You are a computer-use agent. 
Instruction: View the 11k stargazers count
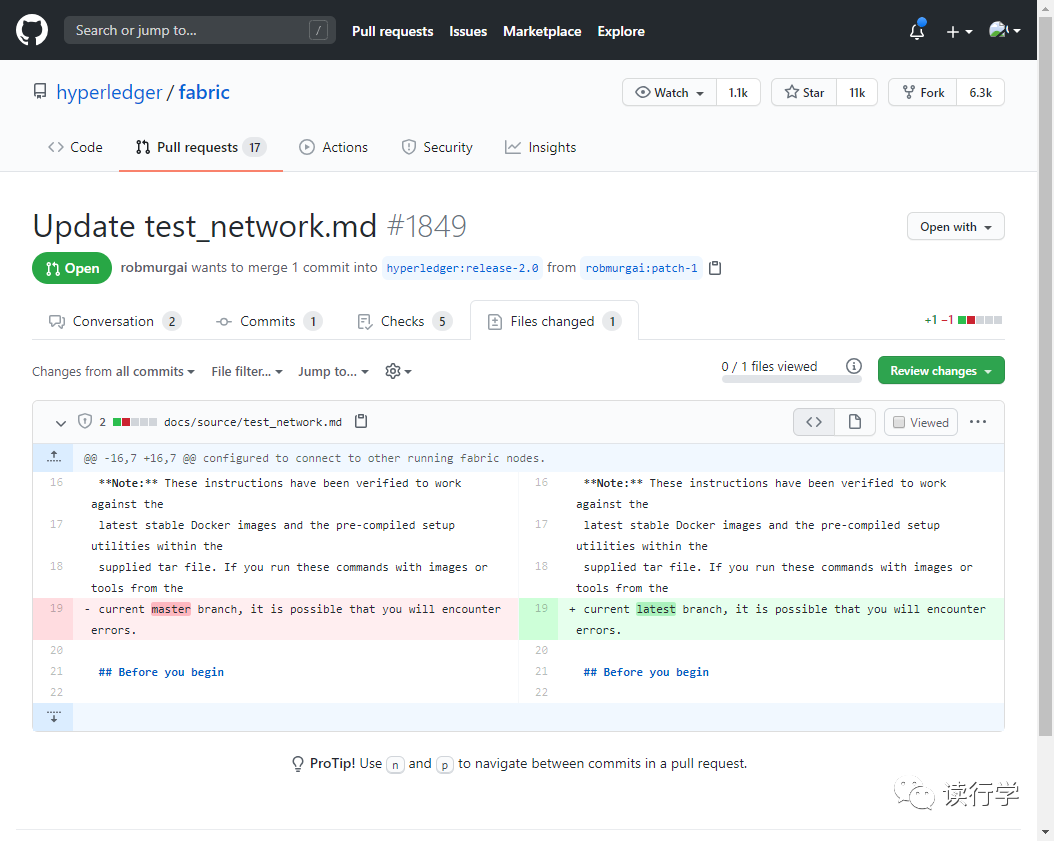[857, 93]
